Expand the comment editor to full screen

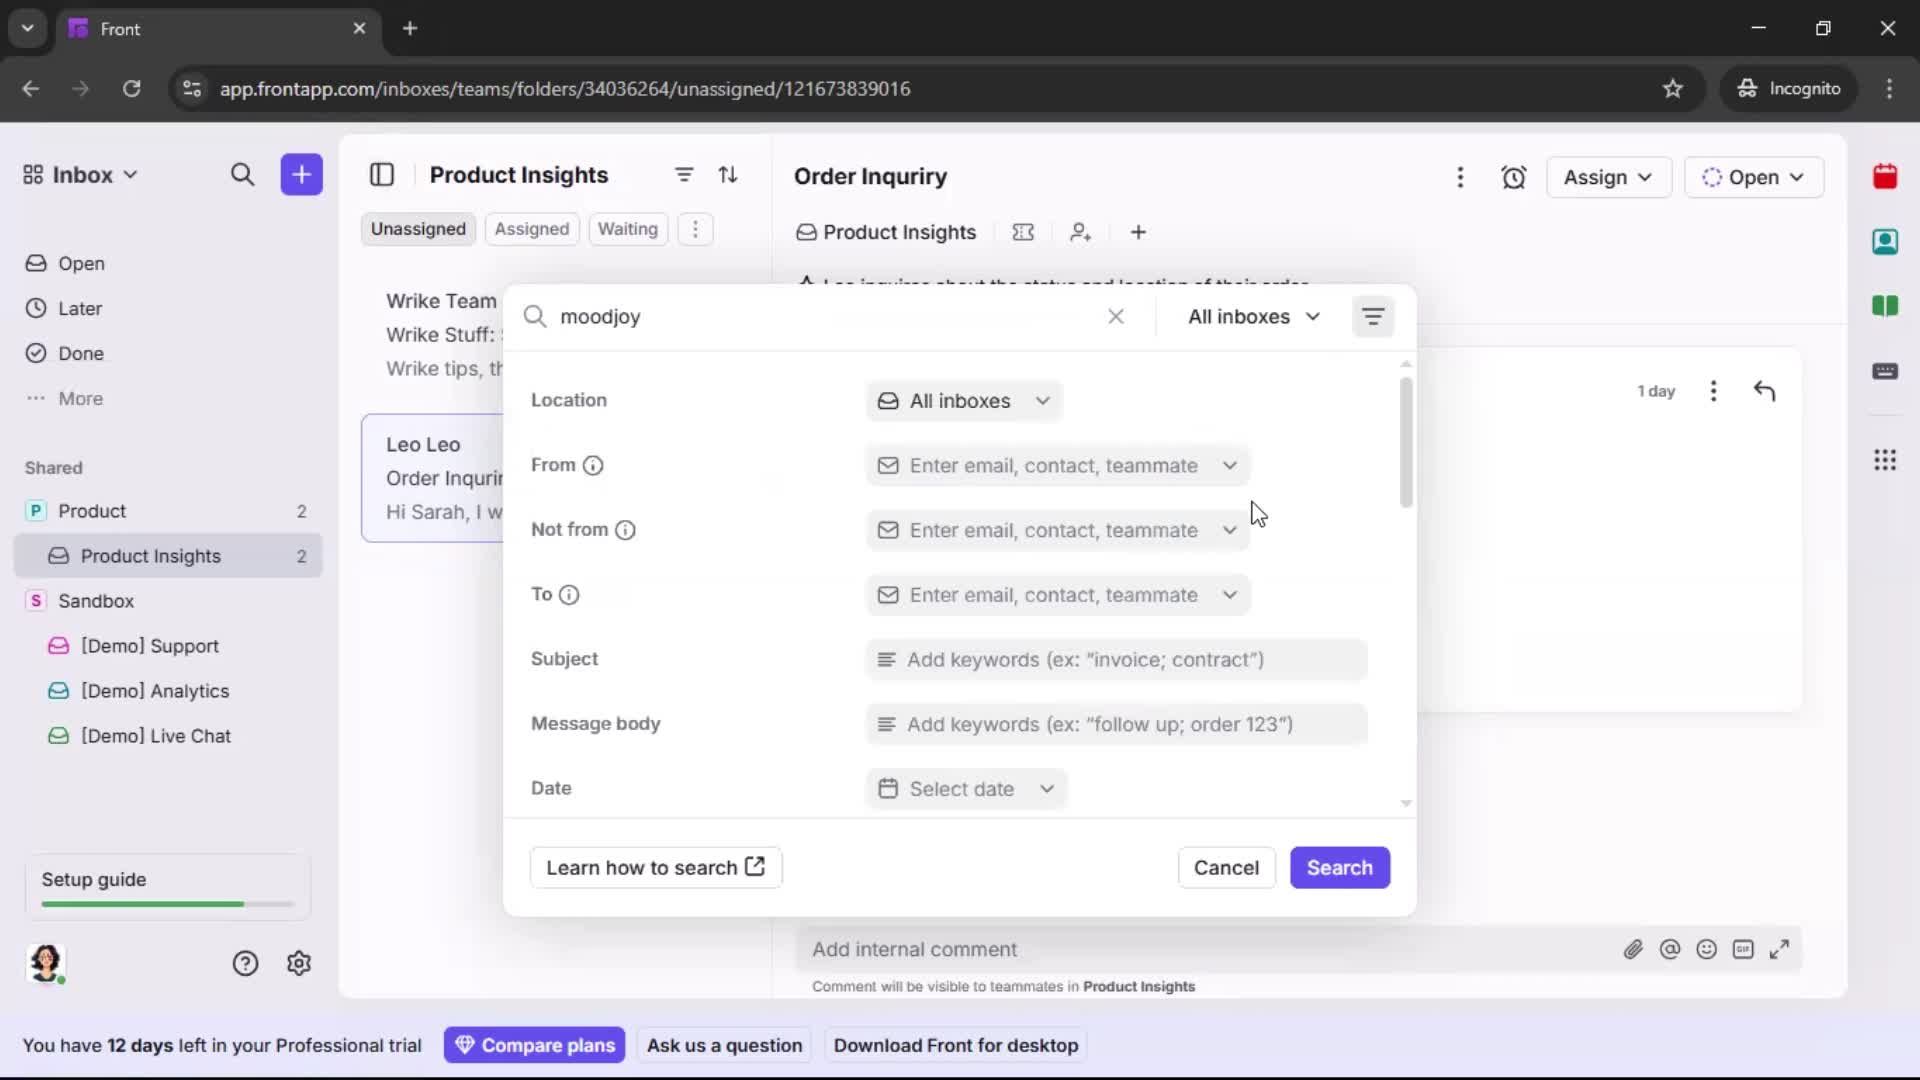pyautogui.click(x=1781, y=949)
